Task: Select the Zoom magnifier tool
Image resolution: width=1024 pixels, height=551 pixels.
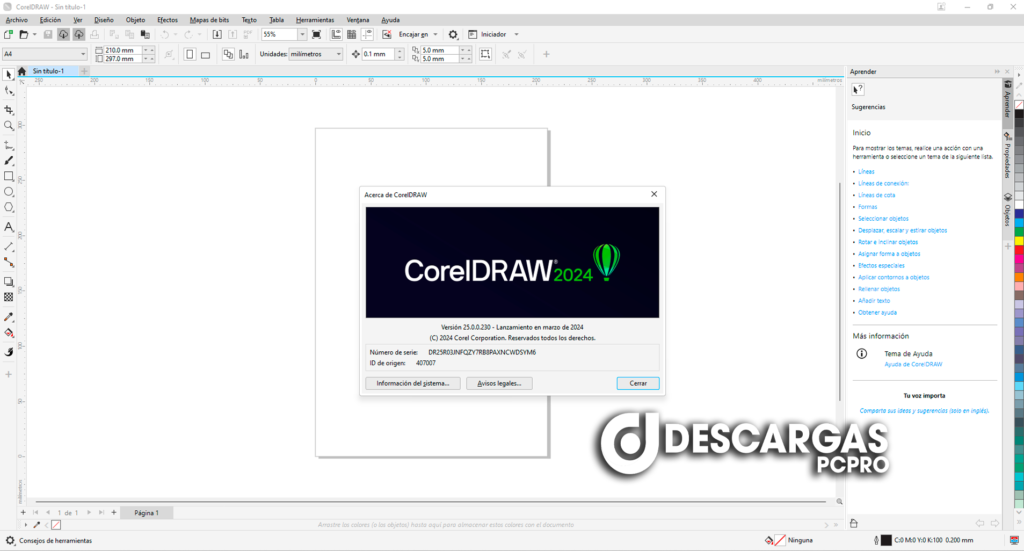Action: coord(9,126)
